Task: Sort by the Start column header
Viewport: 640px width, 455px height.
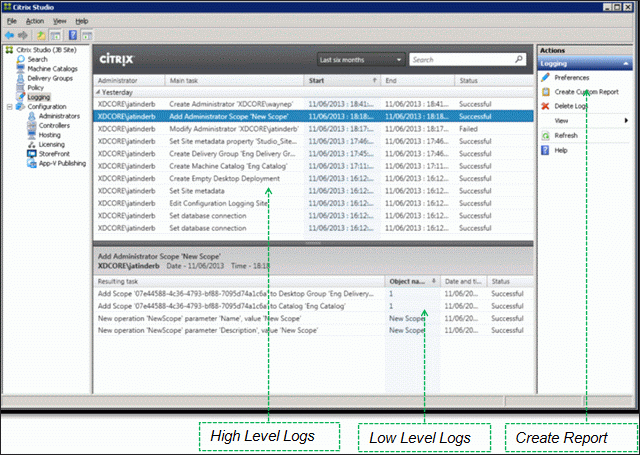Action: 342,80
